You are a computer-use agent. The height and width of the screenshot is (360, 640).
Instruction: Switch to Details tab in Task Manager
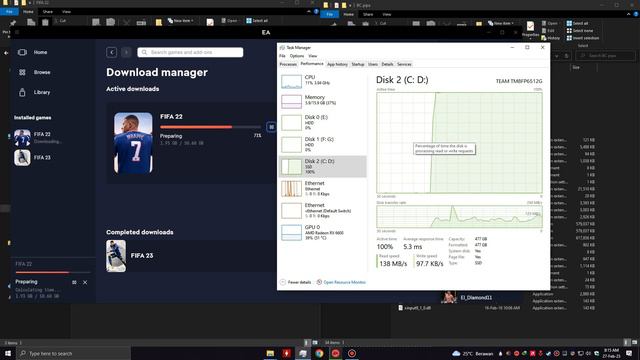coord(387,64)
